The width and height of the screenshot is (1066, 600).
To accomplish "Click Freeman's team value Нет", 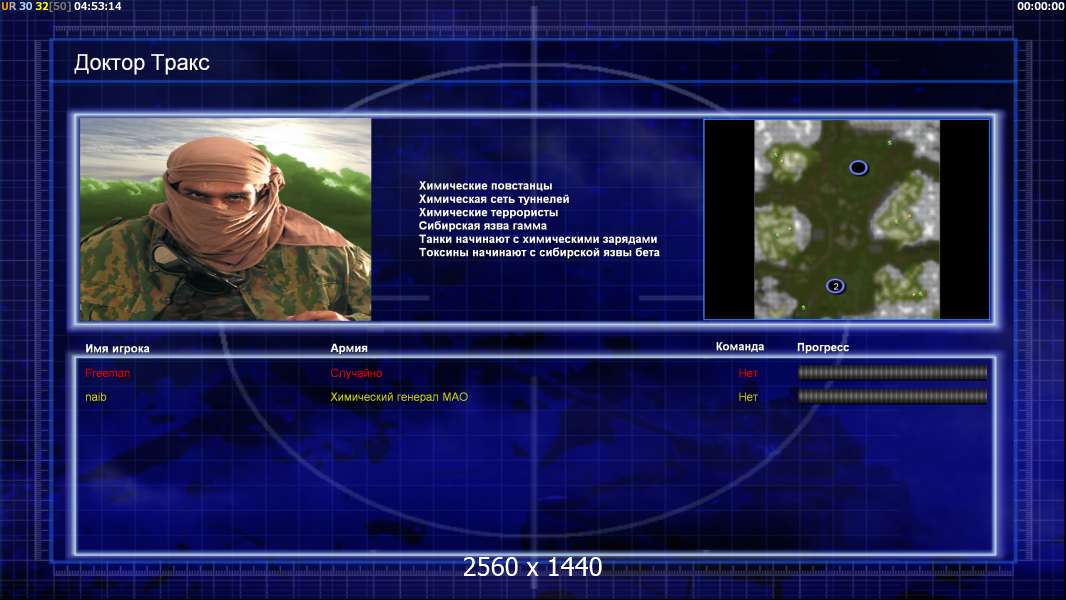I will [x=748, y=373].
